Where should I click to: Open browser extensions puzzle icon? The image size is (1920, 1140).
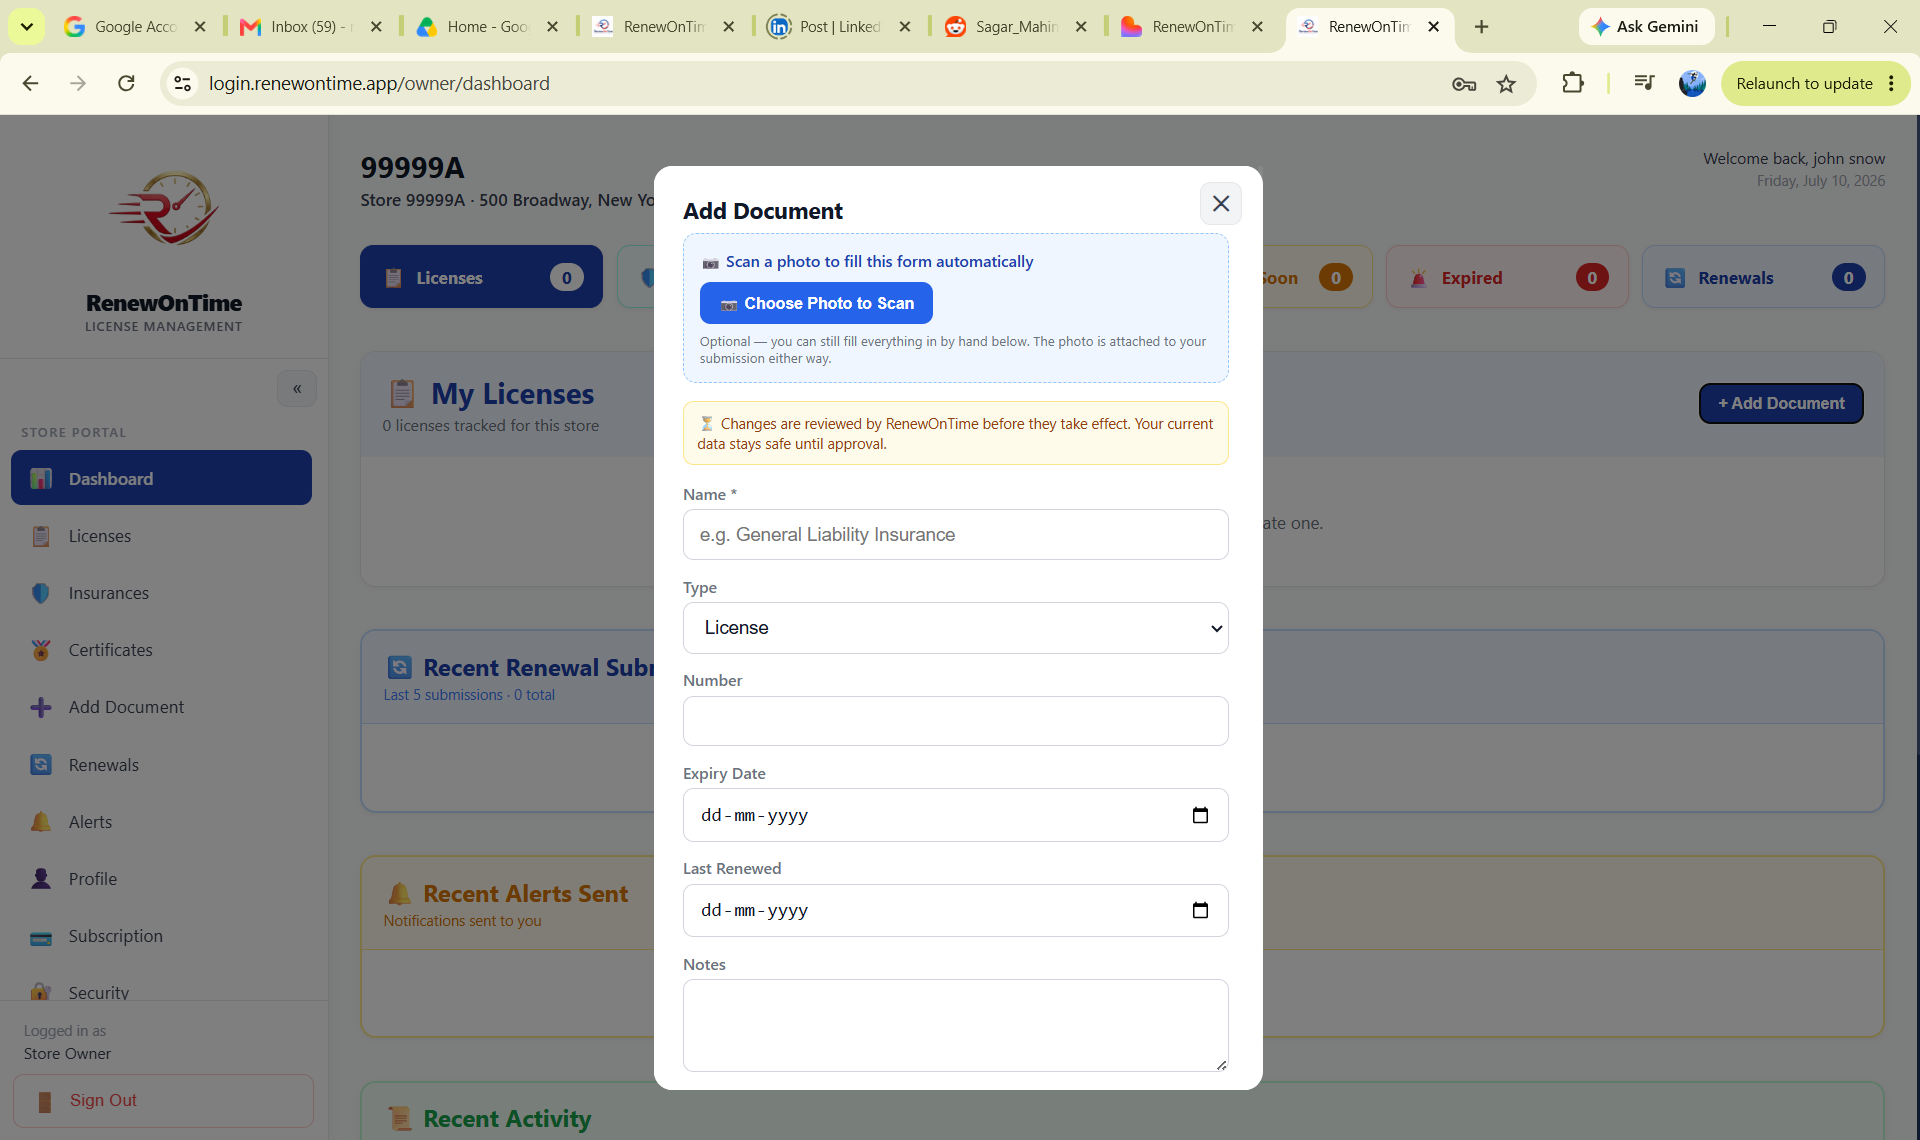point(1572,83)
